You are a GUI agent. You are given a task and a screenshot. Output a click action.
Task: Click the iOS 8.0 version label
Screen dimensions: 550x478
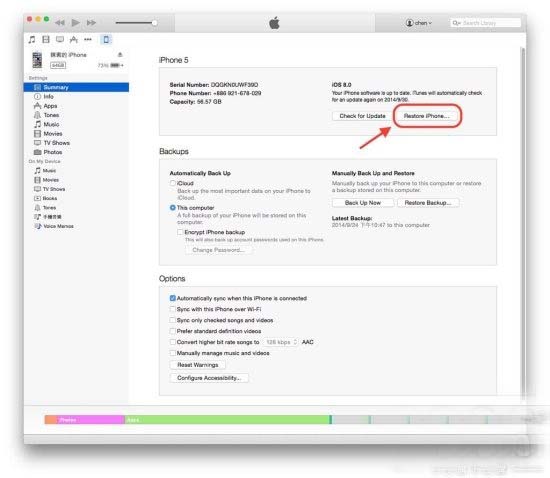(x=341, y=85)
